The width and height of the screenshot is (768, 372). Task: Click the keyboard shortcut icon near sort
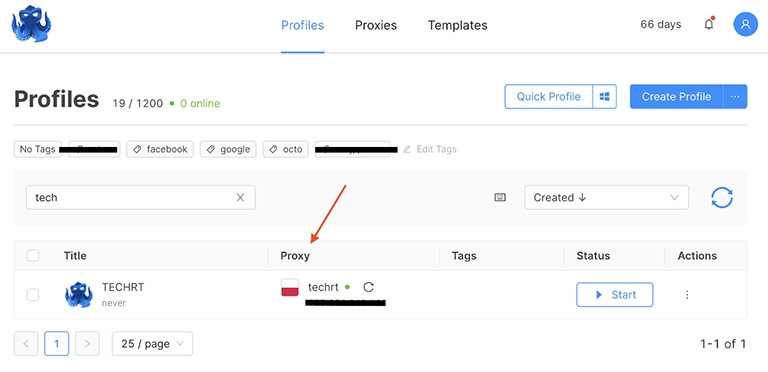click(500, 198)
